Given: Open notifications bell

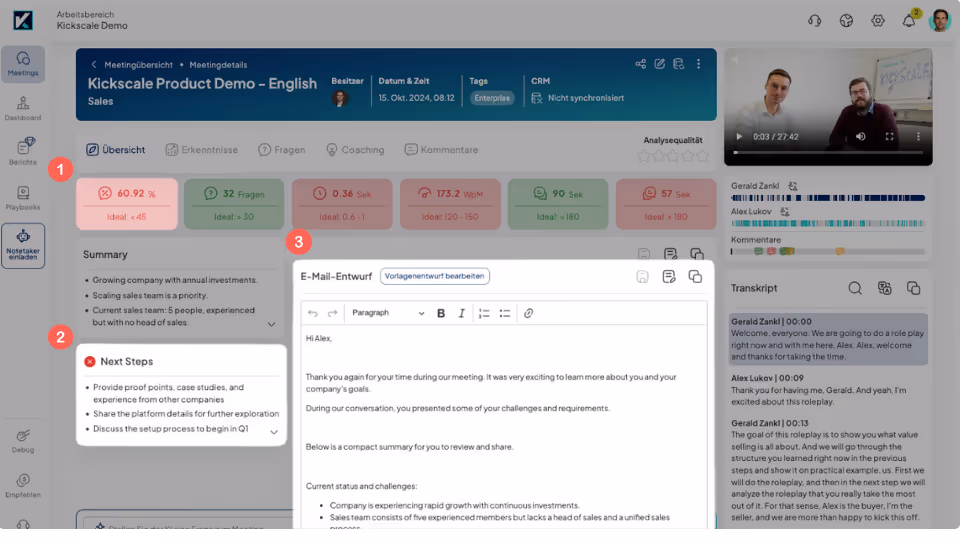Looking at the screenshot, I should coord(909,20).
